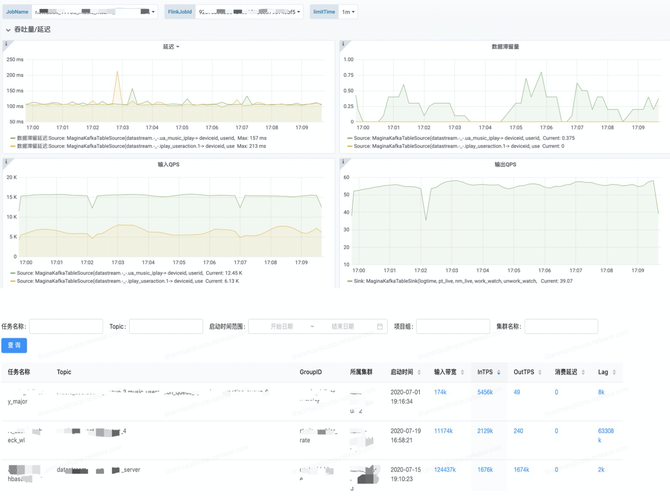Open the JobName variable dropdown
The image size is (670, 496).
pos(94,12)
